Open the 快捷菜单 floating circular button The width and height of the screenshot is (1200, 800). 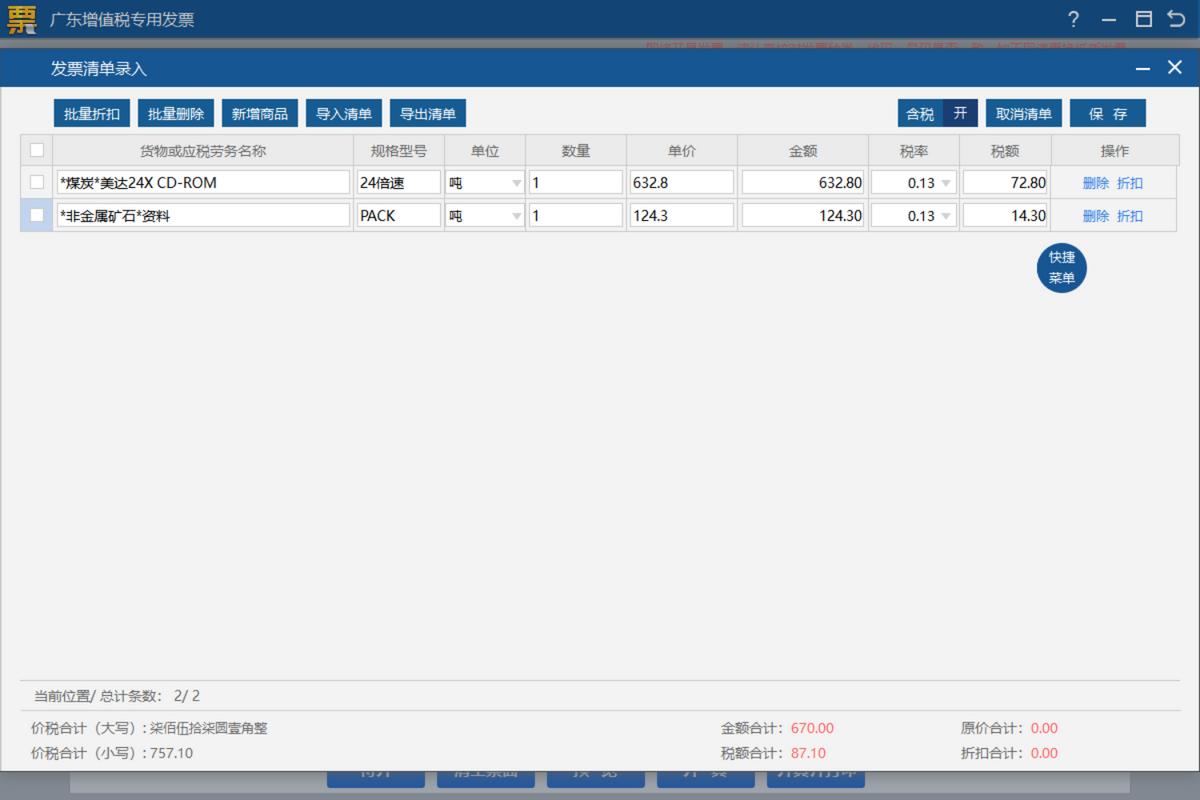coord(1061,267)
